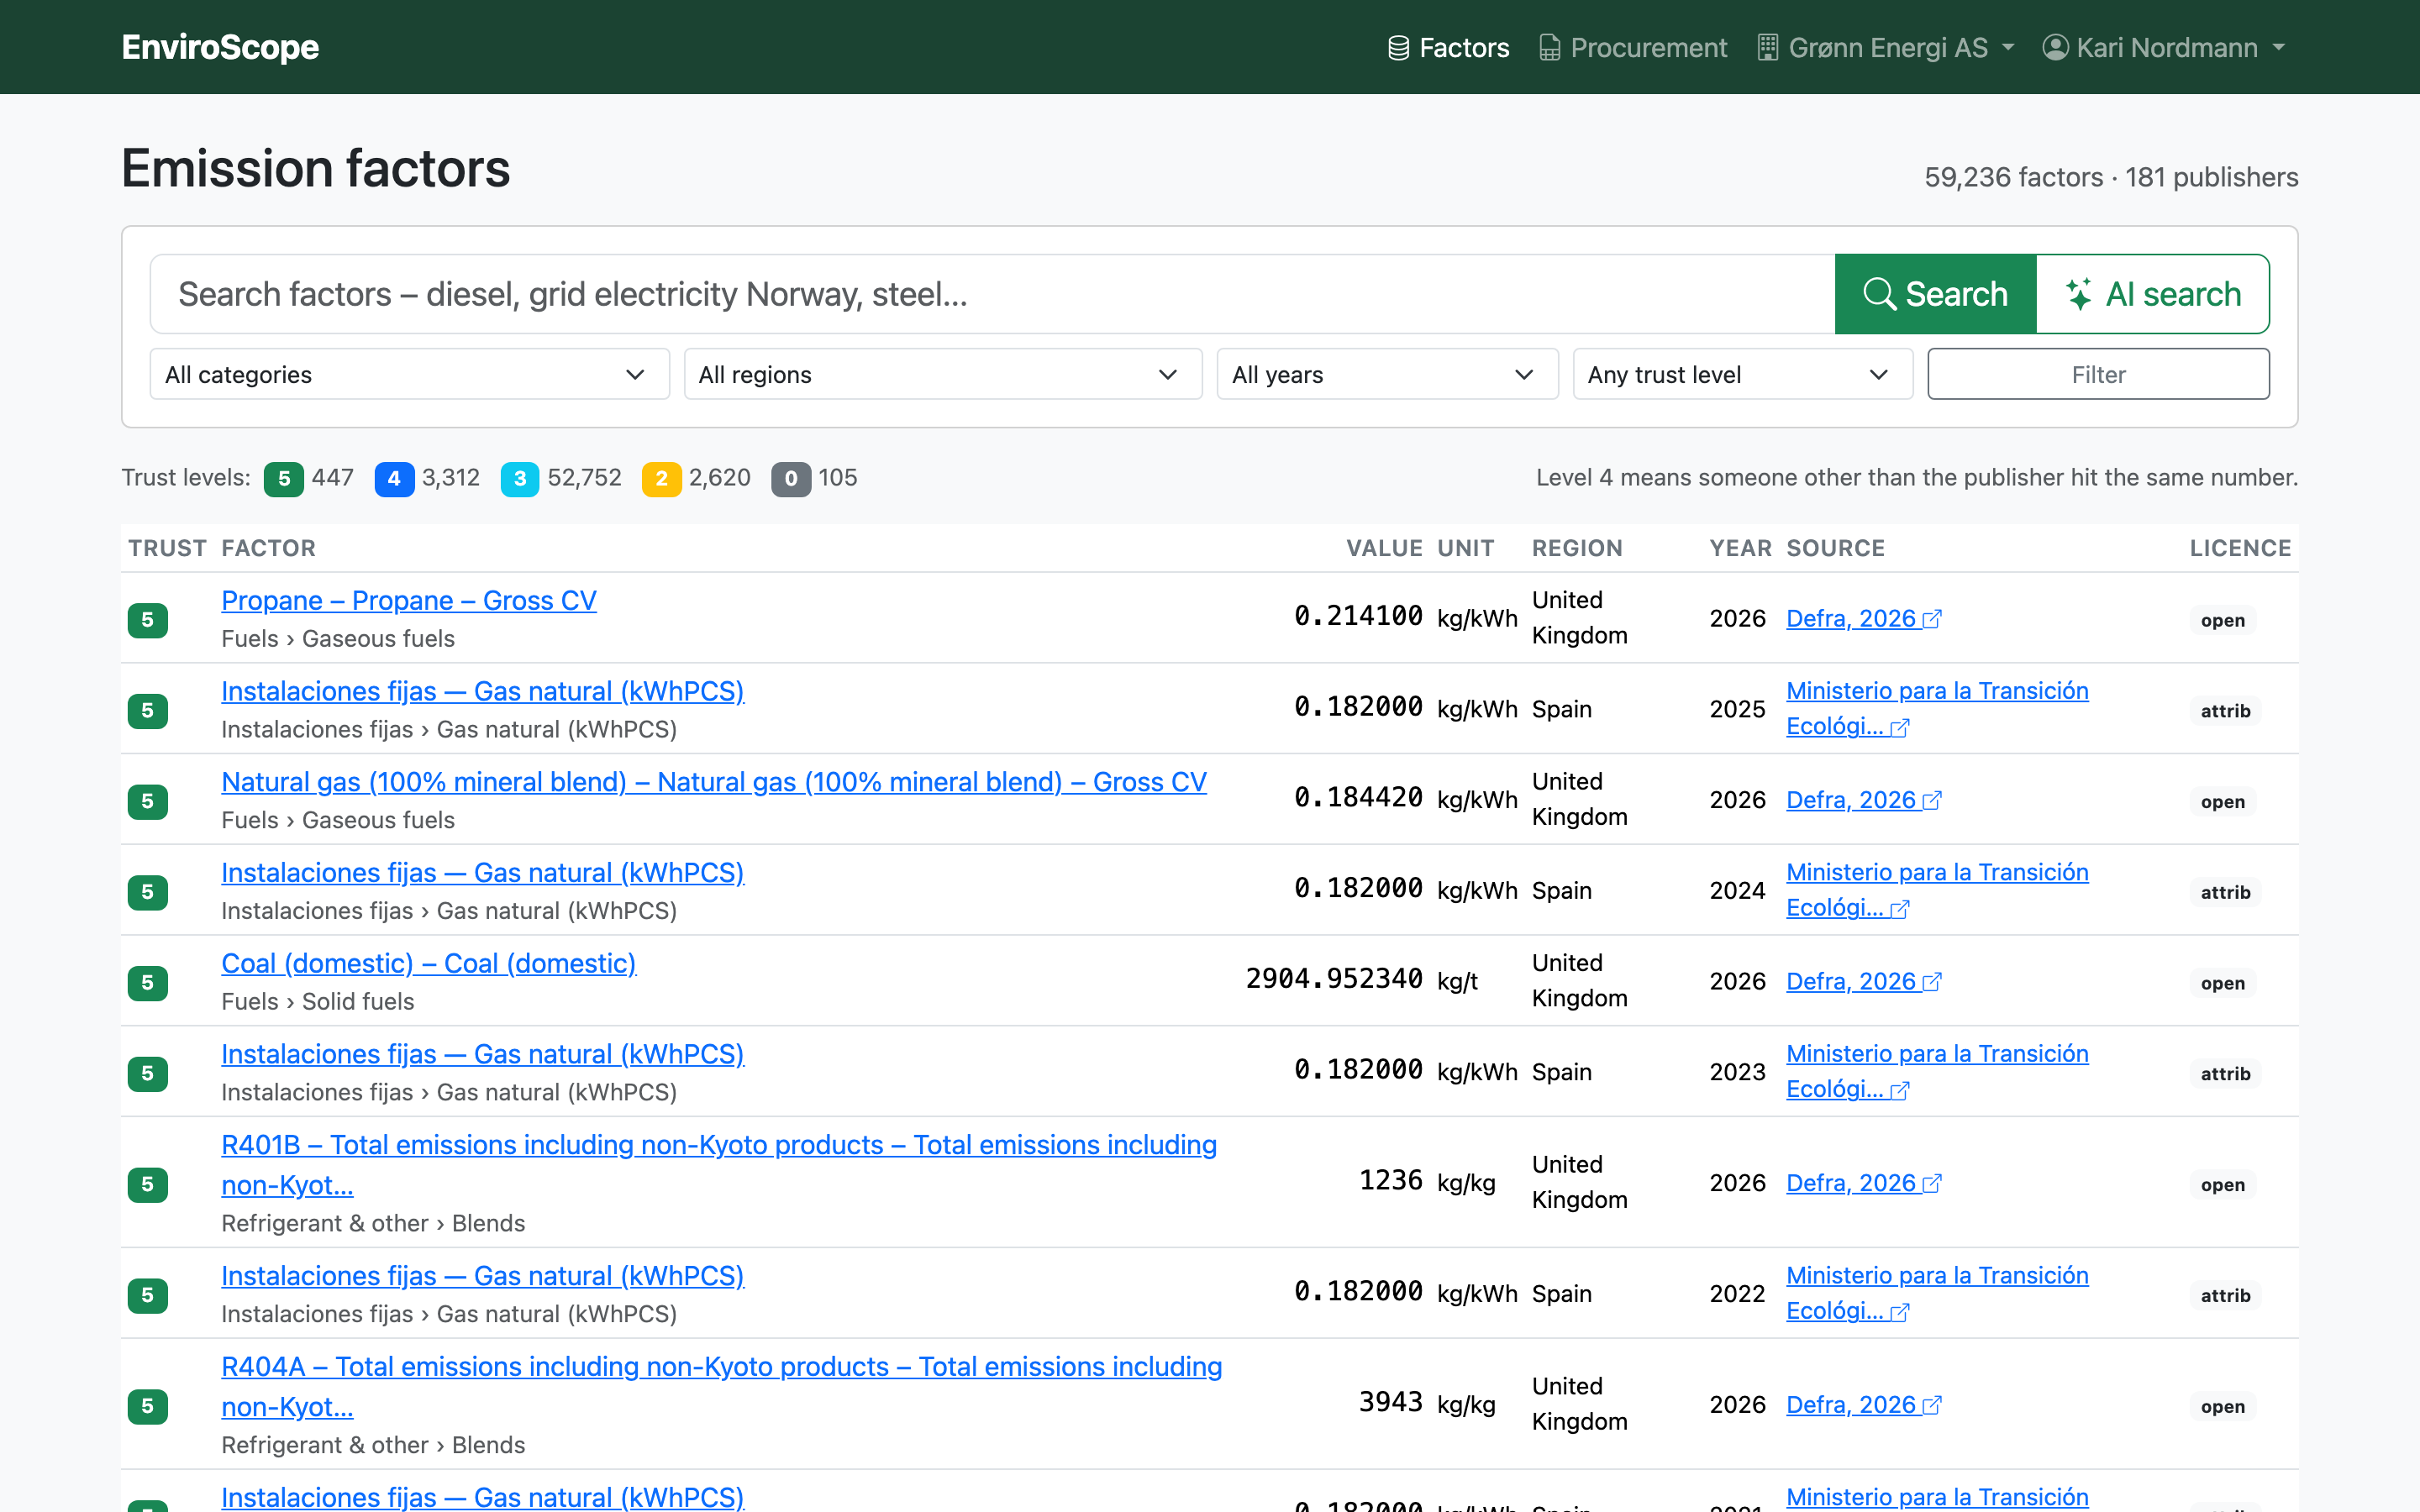Click the AI search button

pyautogui.click(x=2152, y=294)
